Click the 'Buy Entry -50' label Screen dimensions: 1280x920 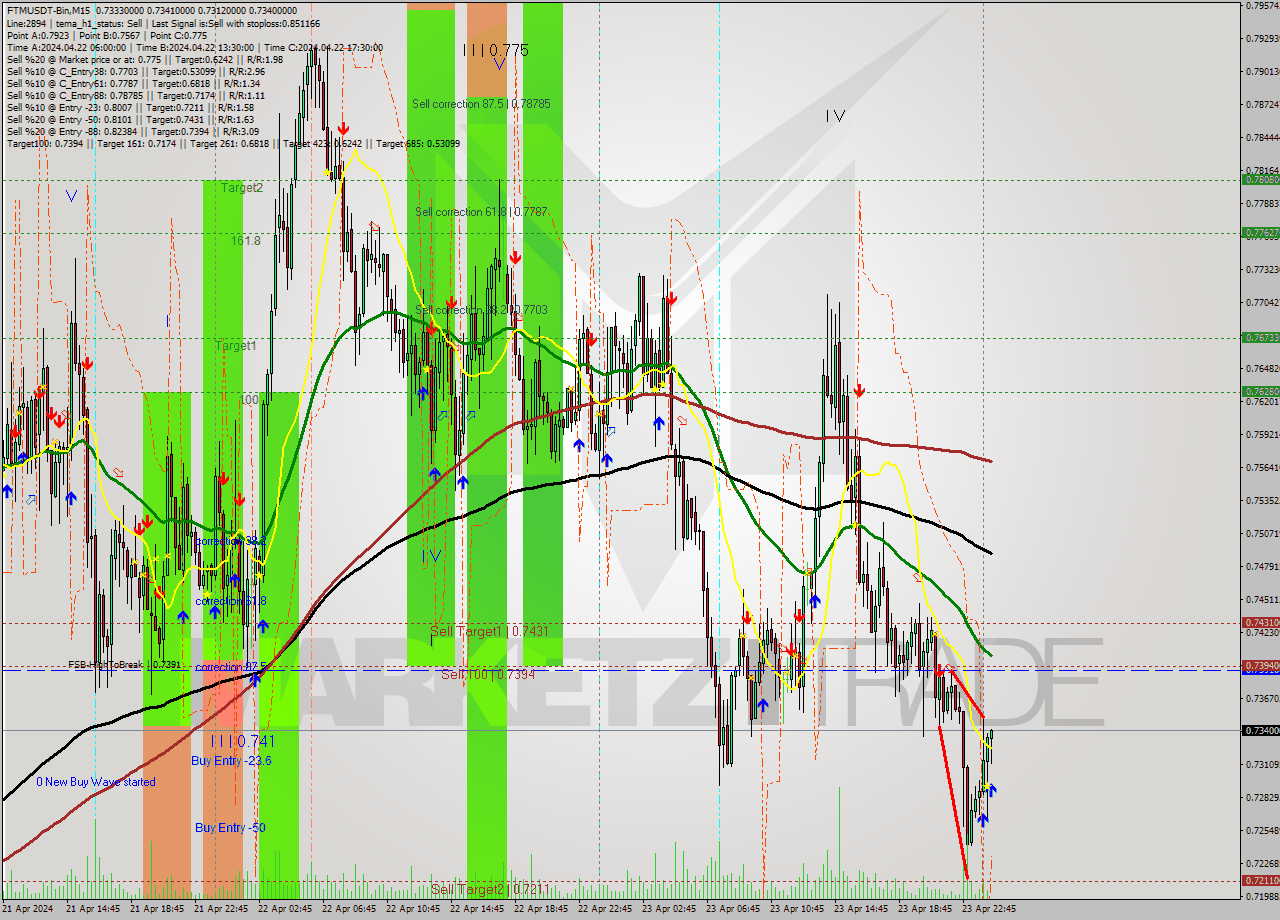click(230, 828)
